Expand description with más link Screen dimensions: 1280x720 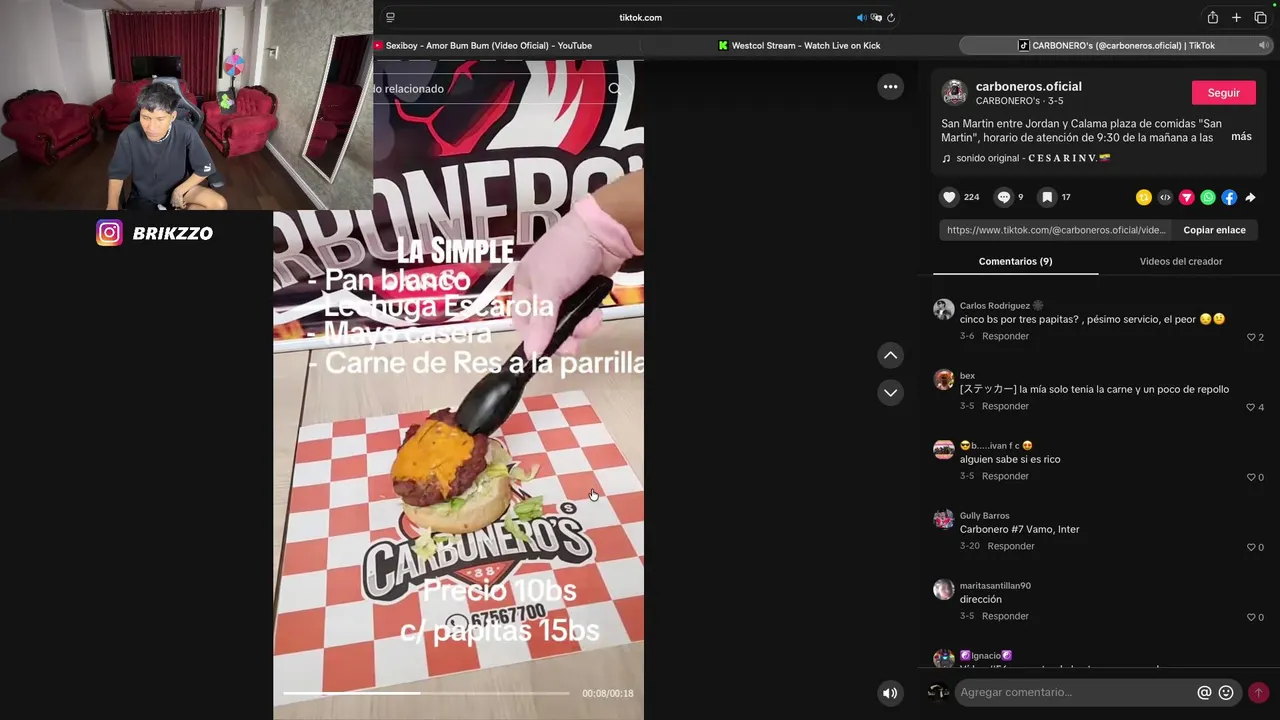click(1241, 137)
